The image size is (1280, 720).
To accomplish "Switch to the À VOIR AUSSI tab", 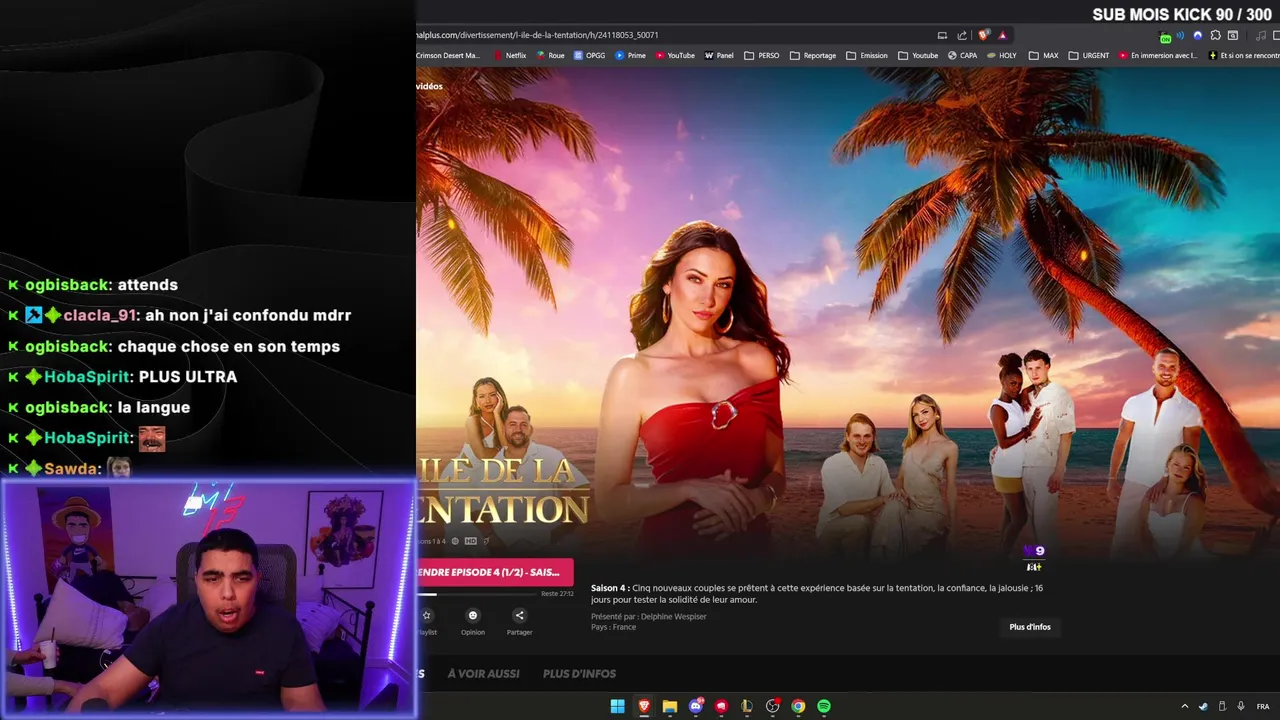I will 483,674.
